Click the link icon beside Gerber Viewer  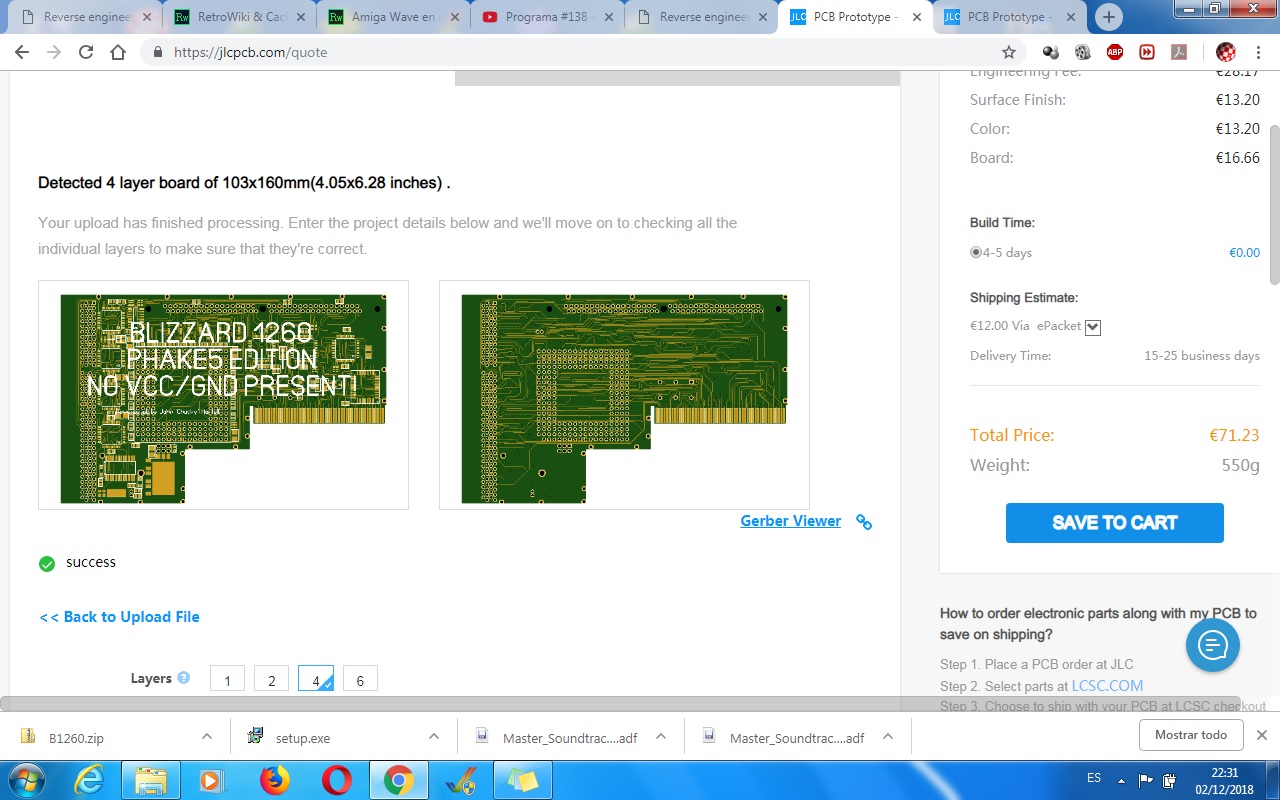click(864, 522)
